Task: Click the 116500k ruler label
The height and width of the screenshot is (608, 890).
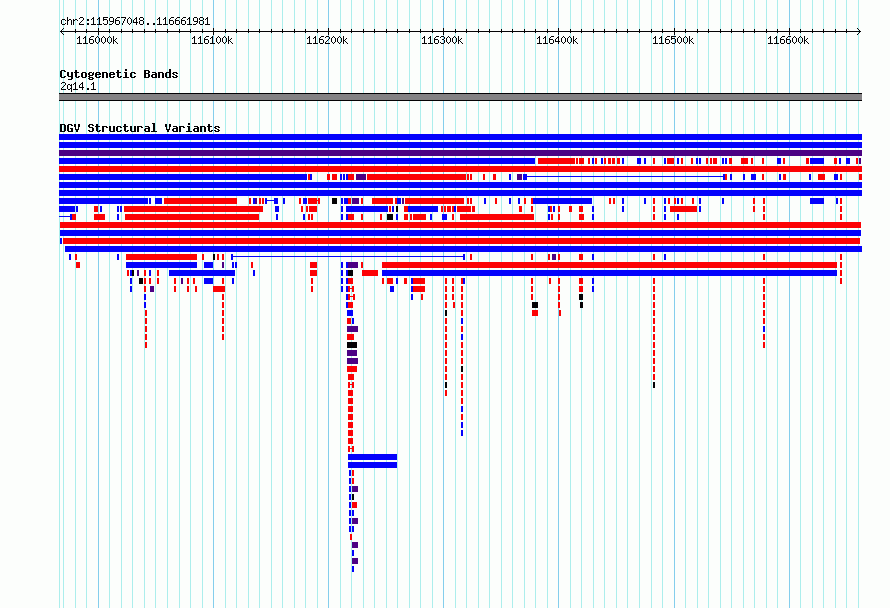Action: 673,40
